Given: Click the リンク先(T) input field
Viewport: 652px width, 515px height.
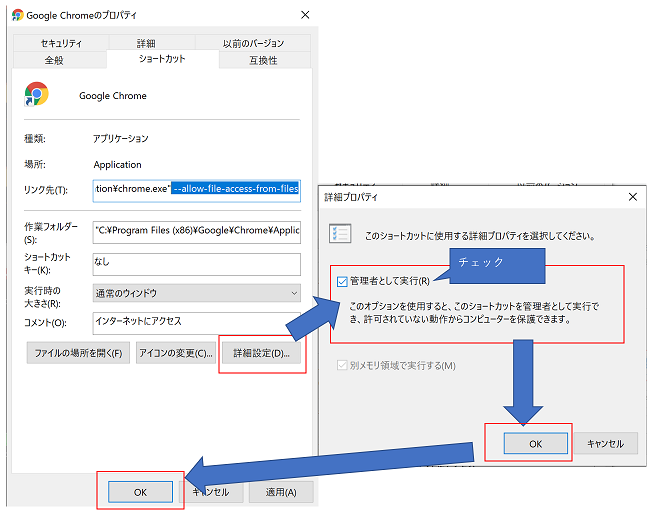Looking at the screenshot, I should [196, 191].
